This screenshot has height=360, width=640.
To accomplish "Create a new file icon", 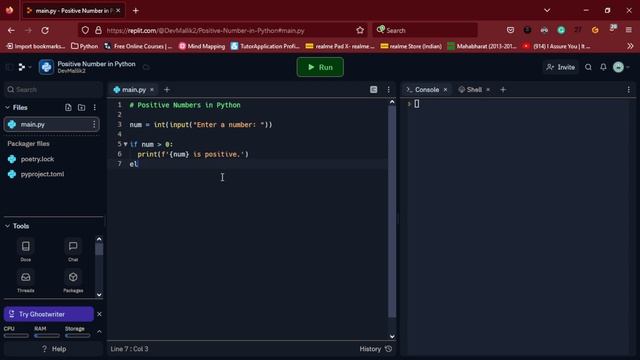I will click(68, 107).
